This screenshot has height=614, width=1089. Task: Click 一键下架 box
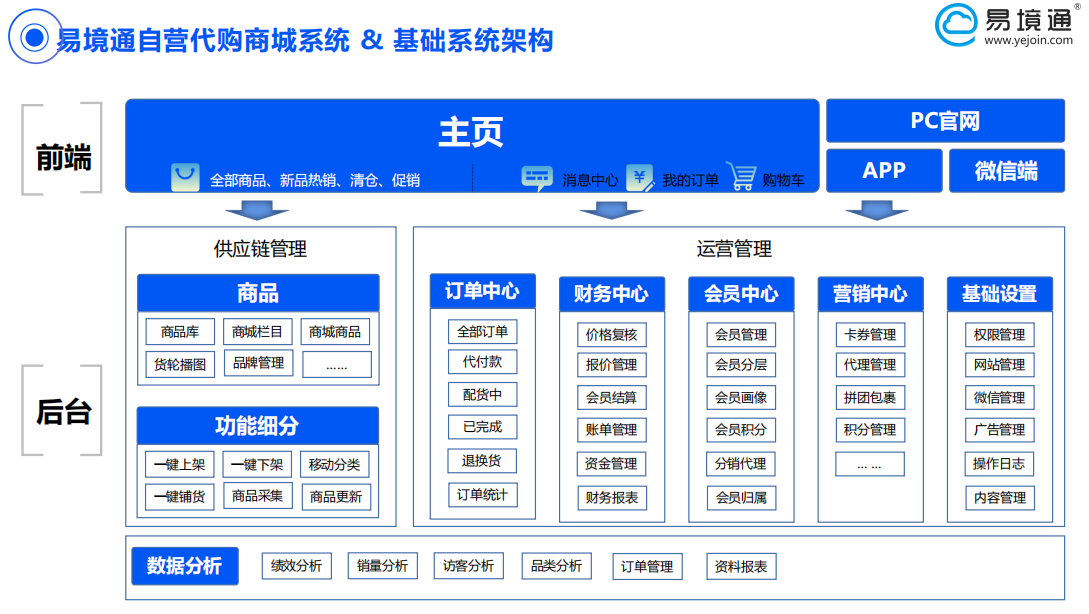click(258, 465)
